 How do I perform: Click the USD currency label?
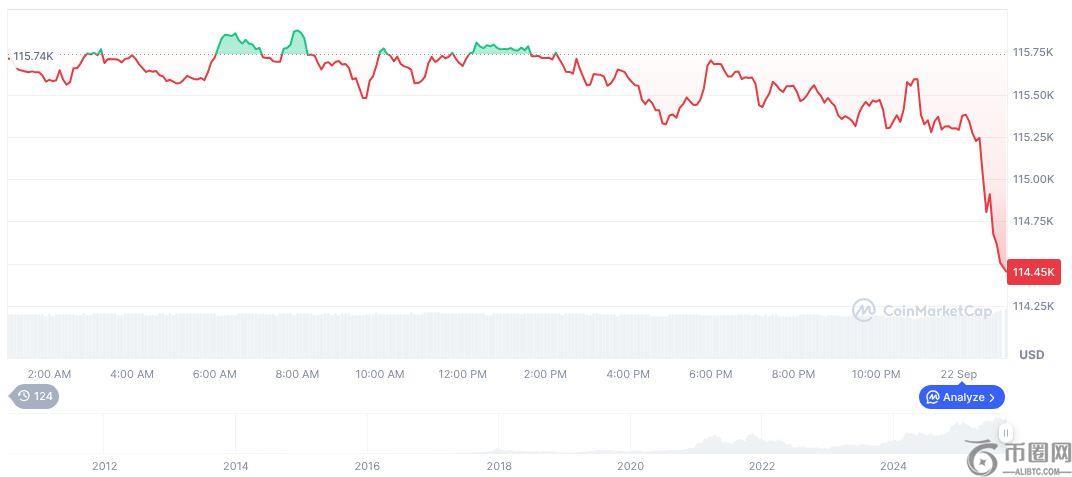[x=1031, y=355]
